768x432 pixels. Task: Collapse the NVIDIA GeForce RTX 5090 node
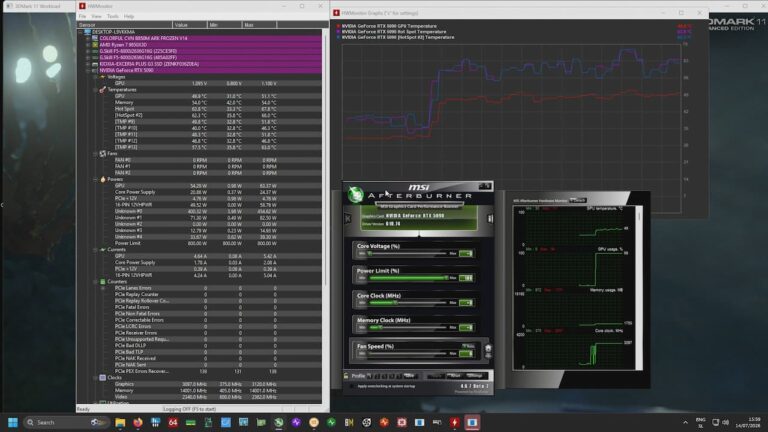tap(88, 71)
